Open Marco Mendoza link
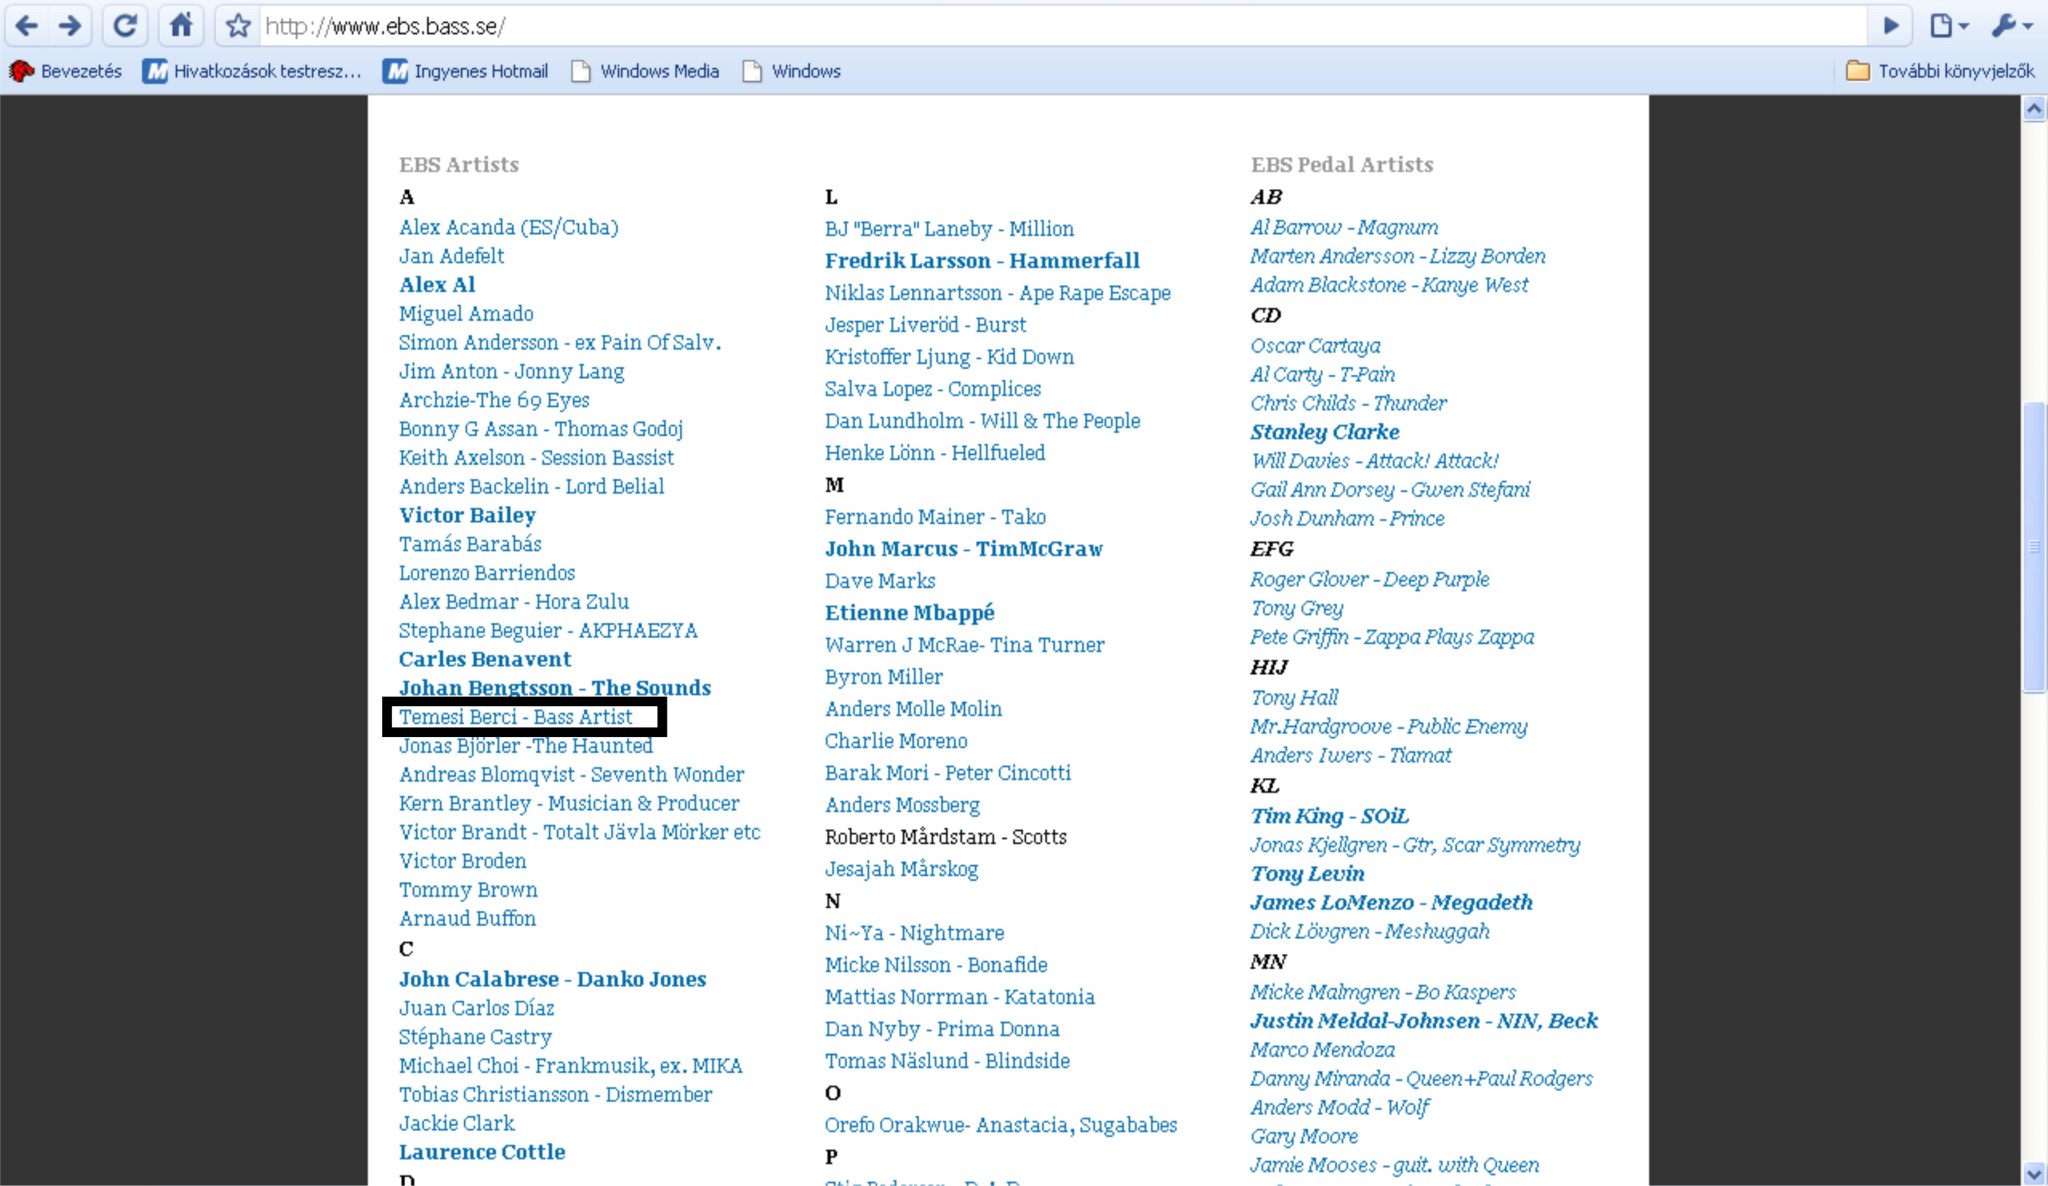 [1322, 1050]
